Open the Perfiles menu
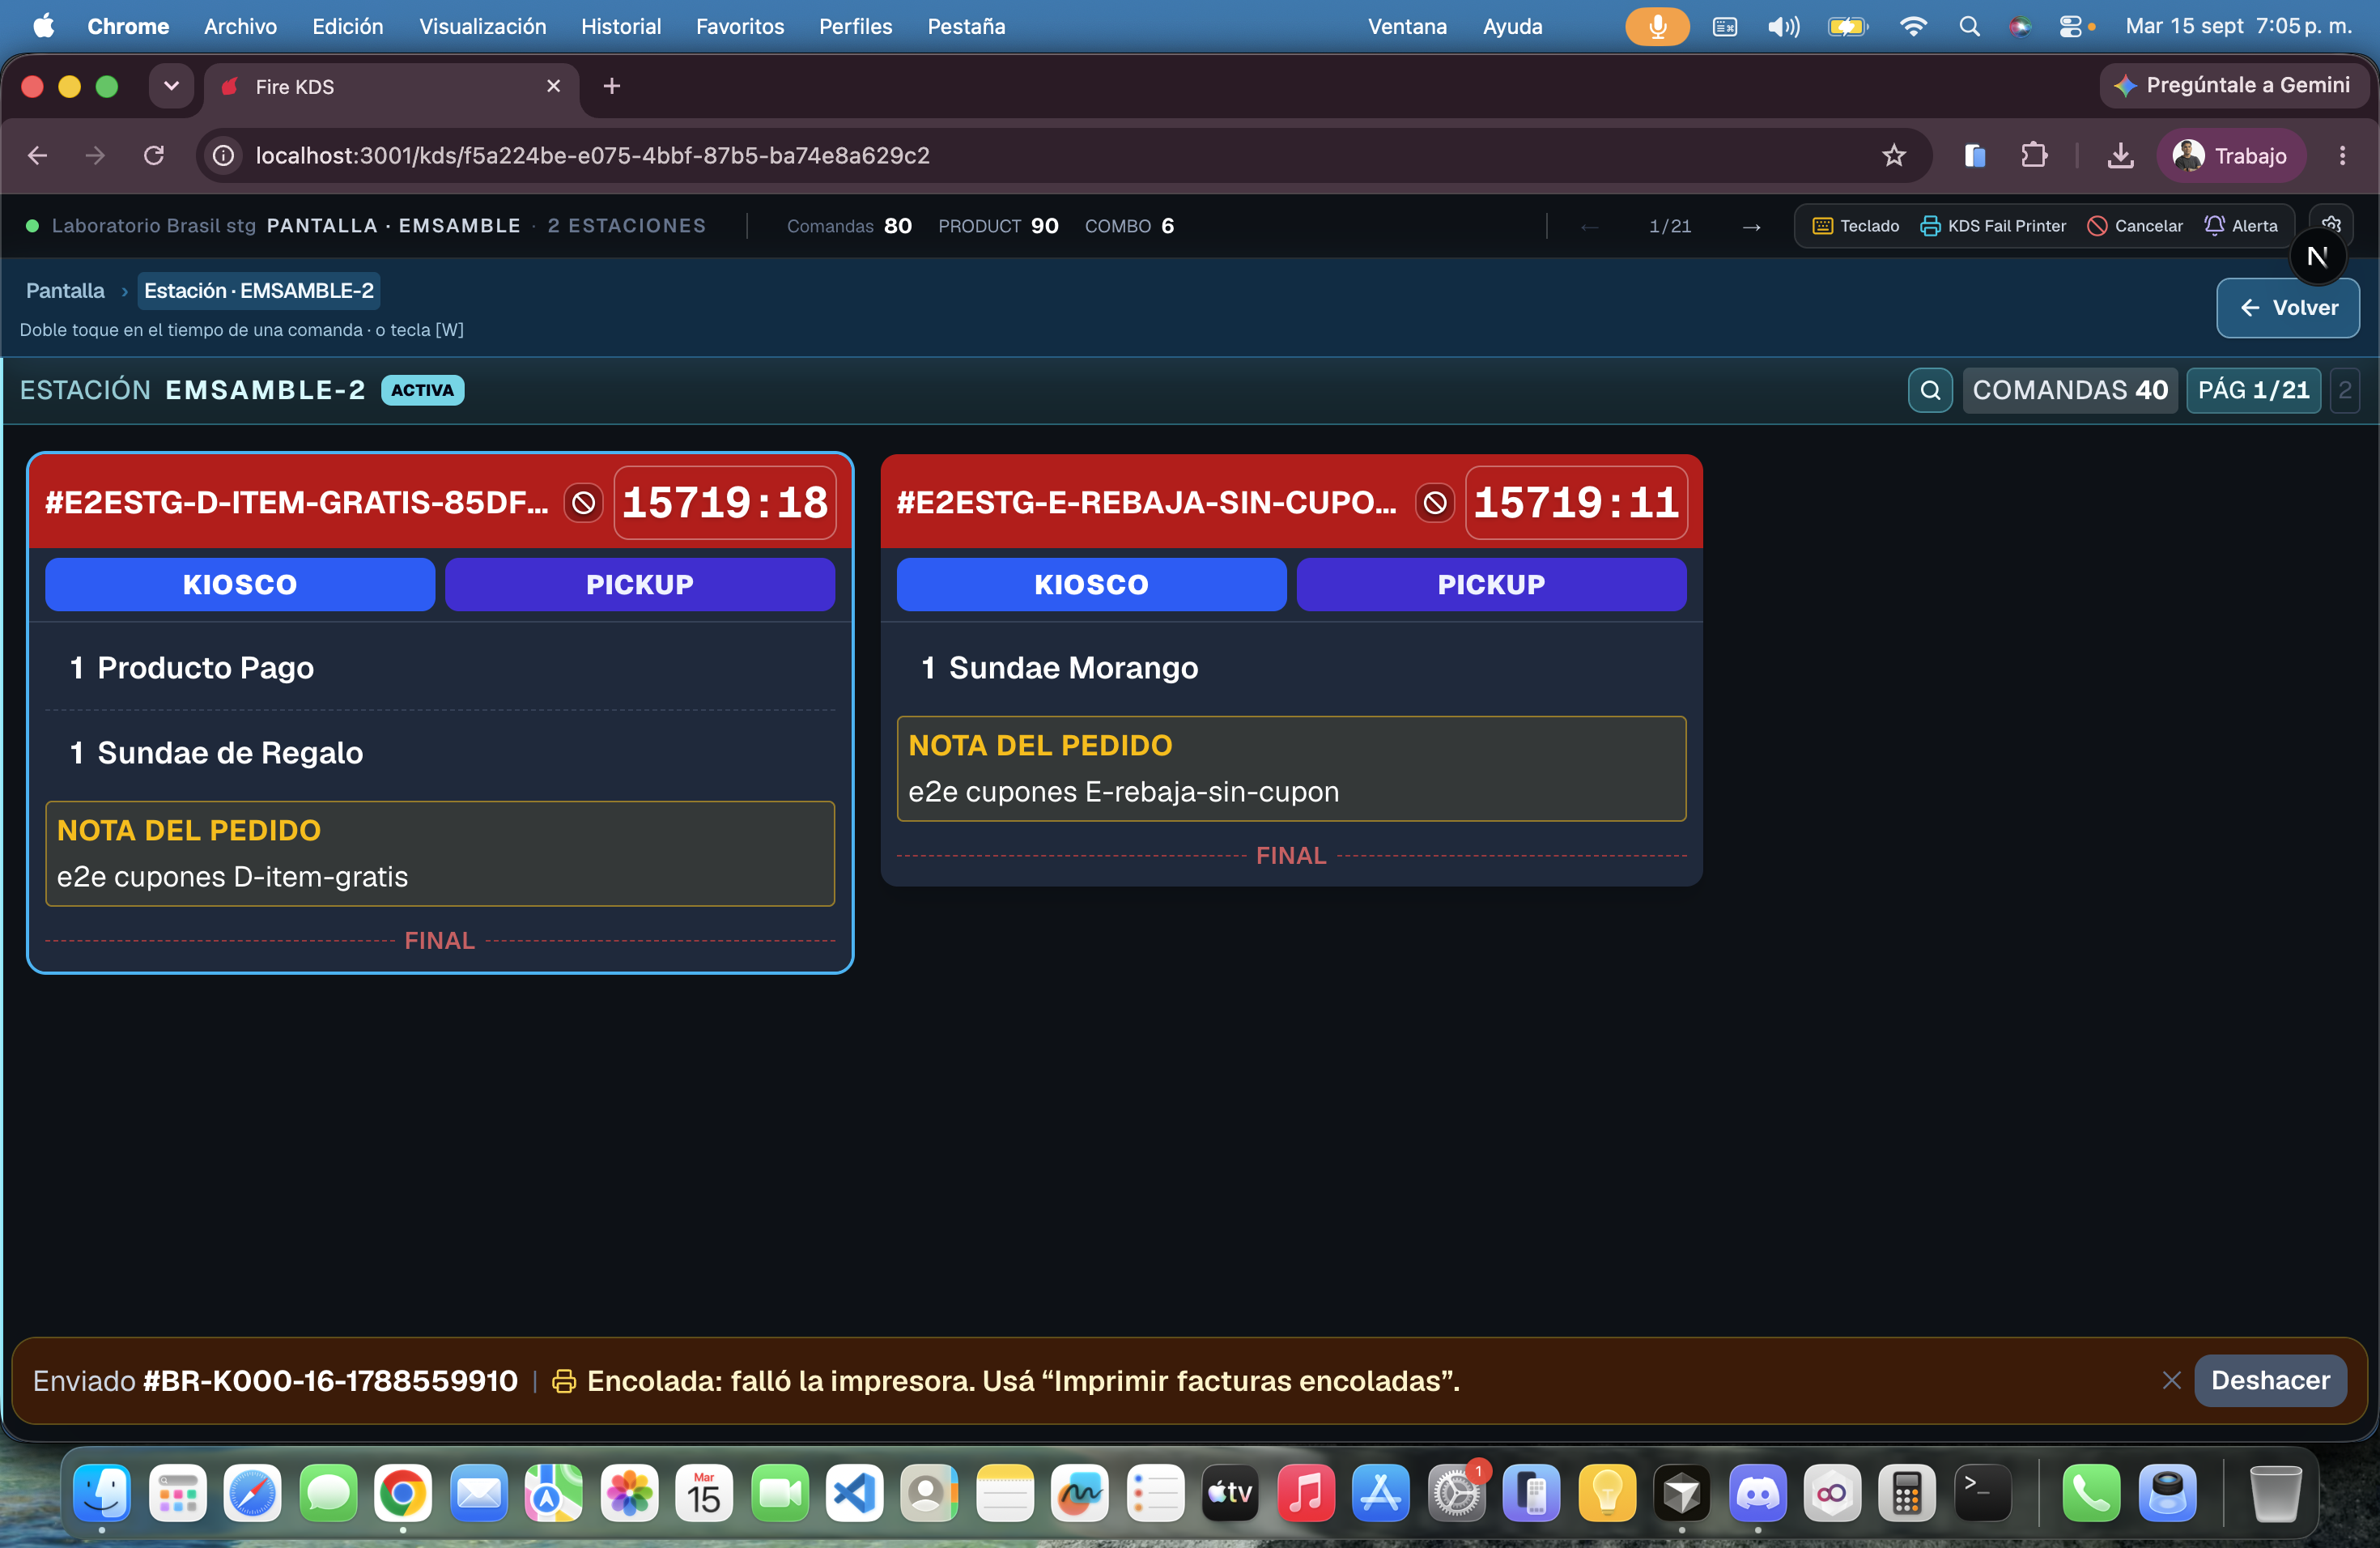This screenshot has width=2380, height=1548. (x=855, y=26)
